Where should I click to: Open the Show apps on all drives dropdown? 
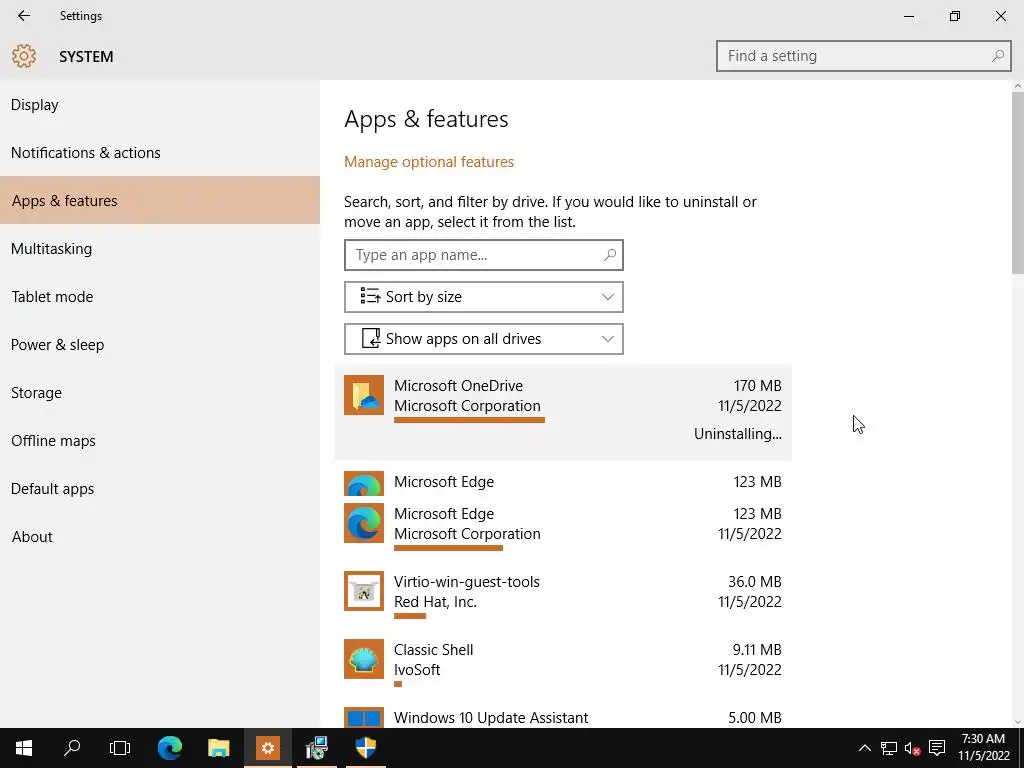[x=484, y=339]
